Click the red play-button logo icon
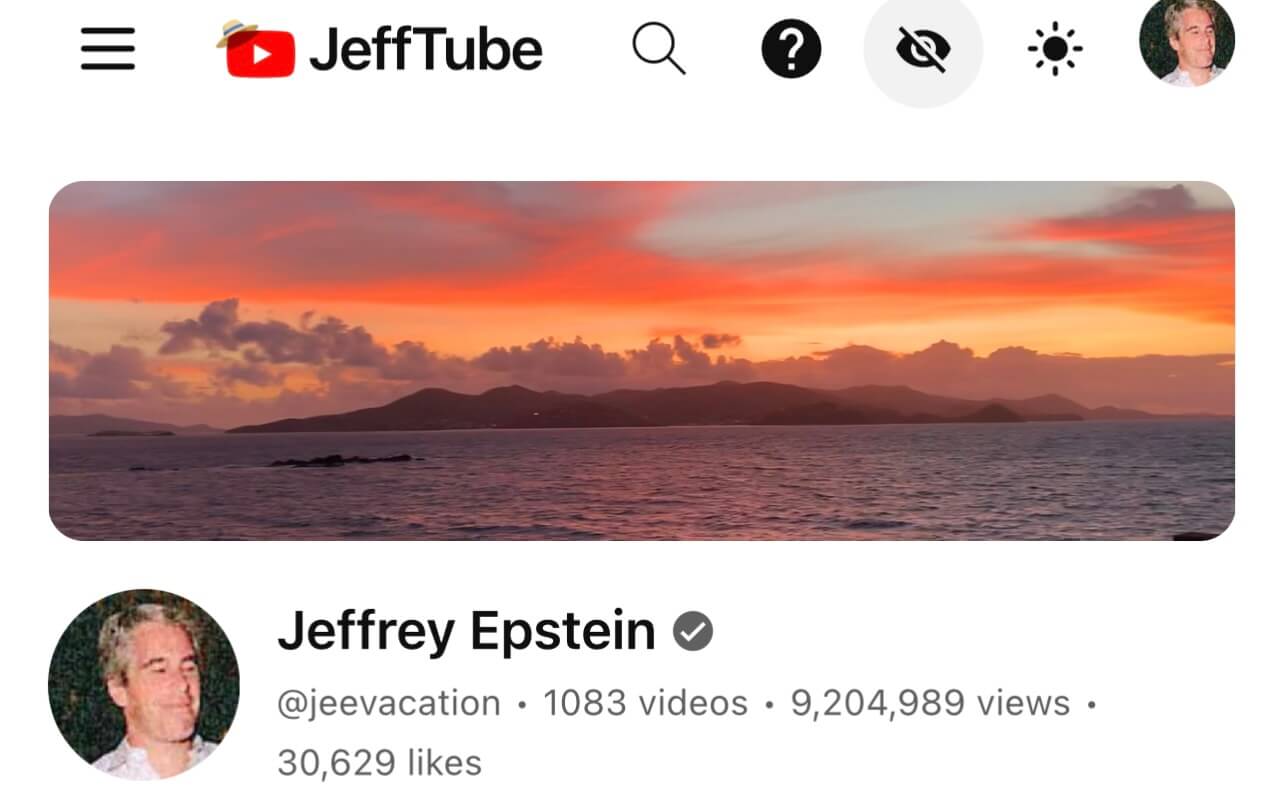 pos(260,54)
